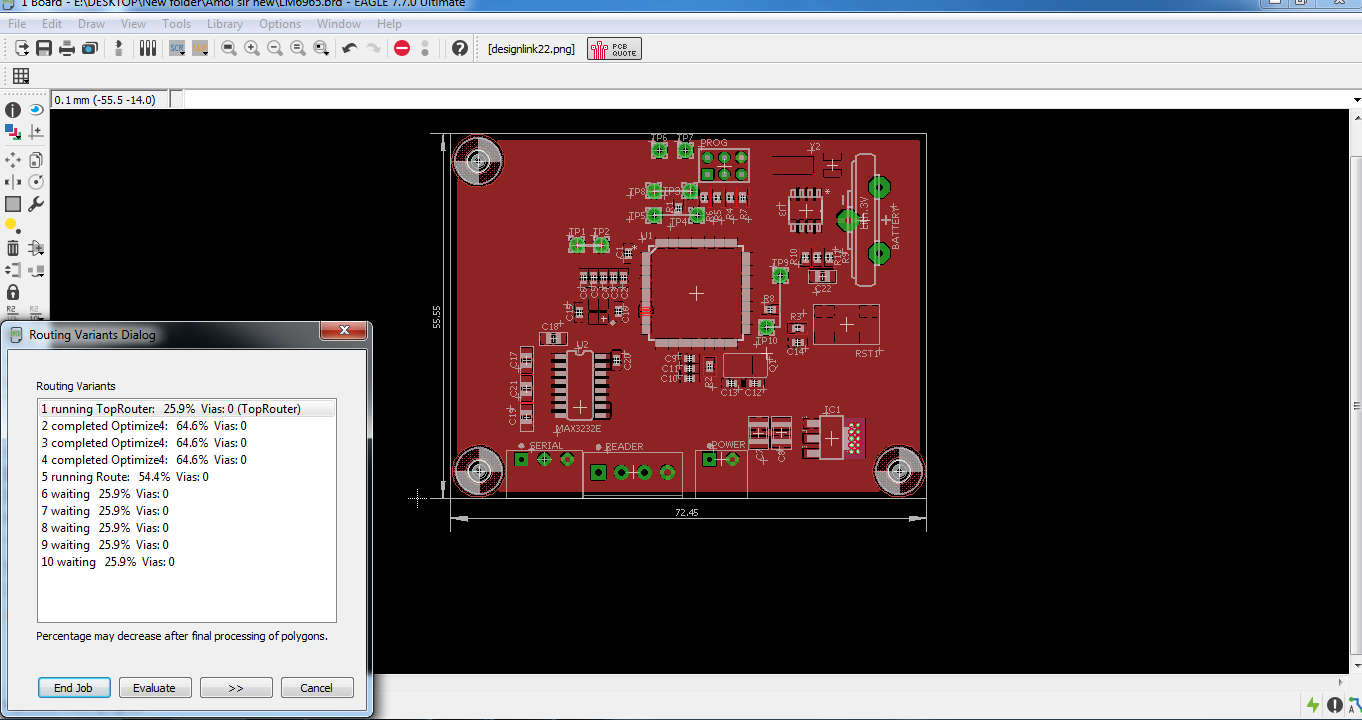Click the zoom in magnifier icon
Viewport: 1362px width, 720px height.
(252, 48)
